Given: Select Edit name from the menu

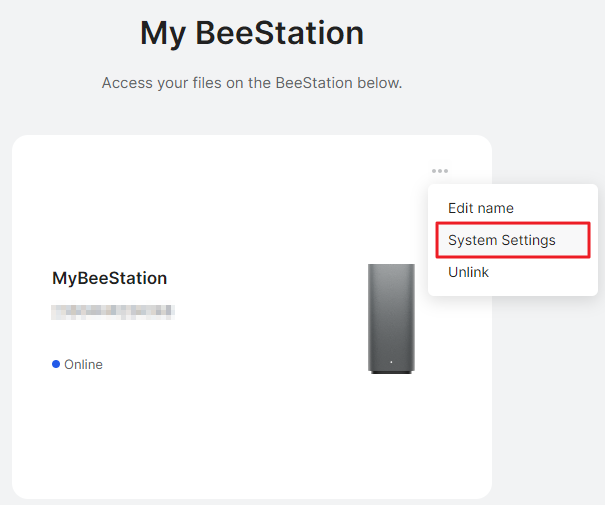Looking at the screenshot, I should [x=481, y=208].
